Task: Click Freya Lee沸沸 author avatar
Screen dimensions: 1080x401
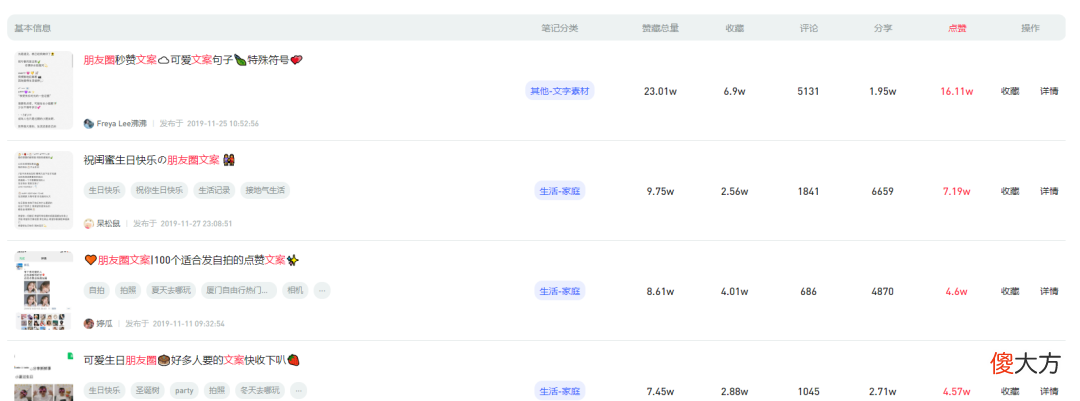Action: pos(88,123)
